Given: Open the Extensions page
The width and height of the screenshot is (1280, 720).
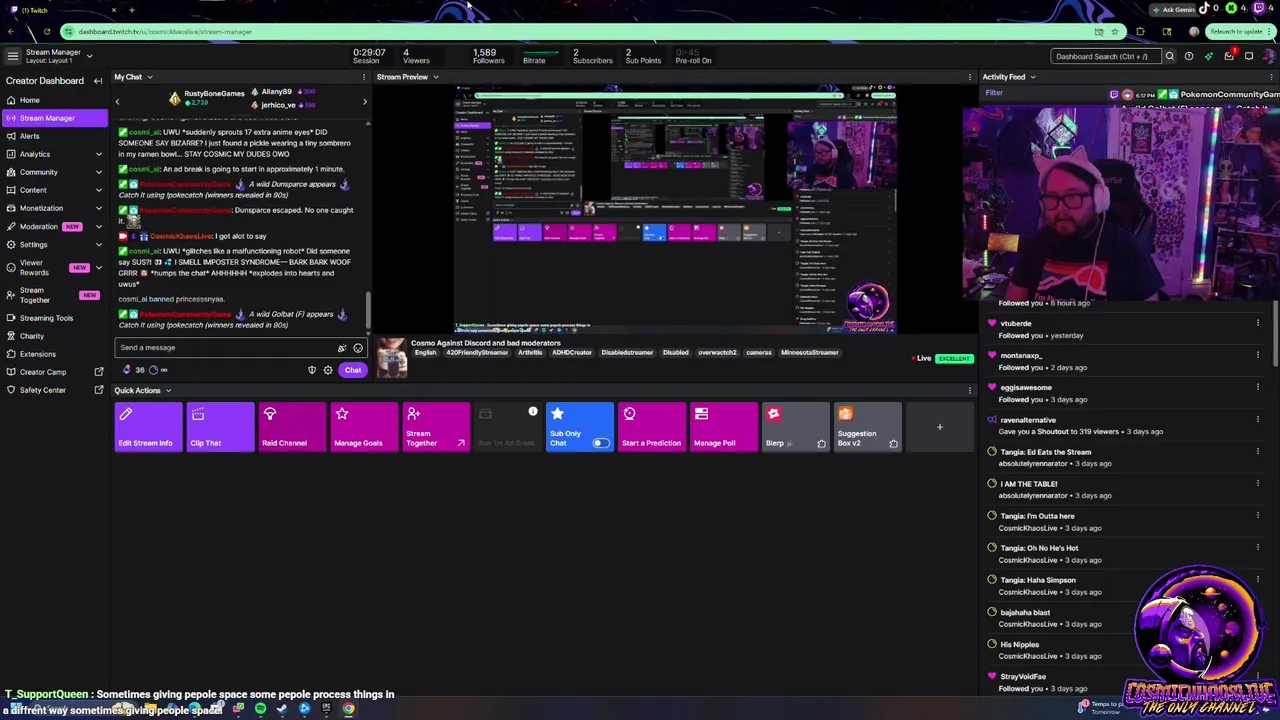Looking at the screenshot, I should 54,354.
